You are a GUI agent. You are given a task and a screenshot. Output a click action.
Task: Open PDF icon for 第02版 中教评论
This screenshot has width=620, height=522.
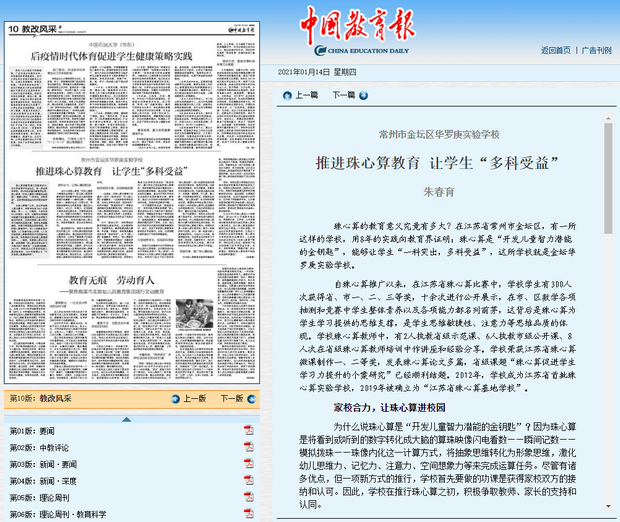click(248, 447)
